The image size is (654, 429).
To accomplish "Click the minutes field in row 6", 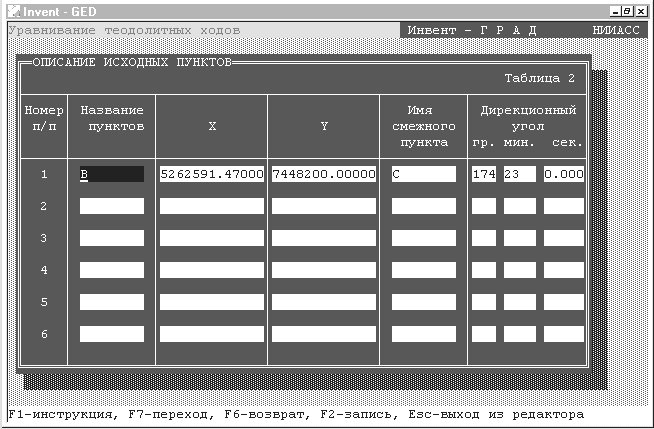I will 520,334.
